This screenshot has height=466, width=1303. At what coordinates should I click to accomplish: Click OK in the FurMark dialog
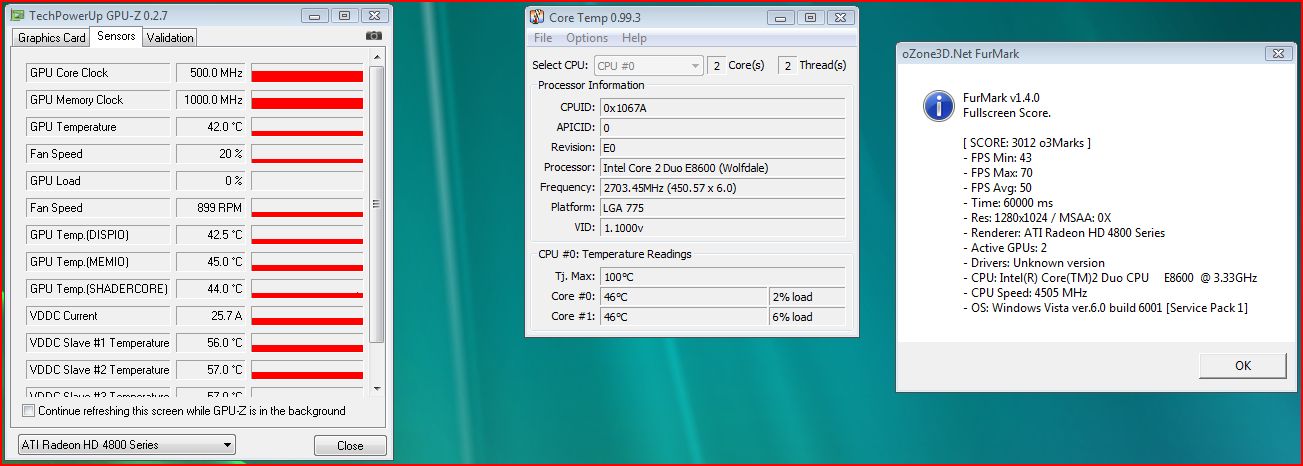coord(1243,365)
